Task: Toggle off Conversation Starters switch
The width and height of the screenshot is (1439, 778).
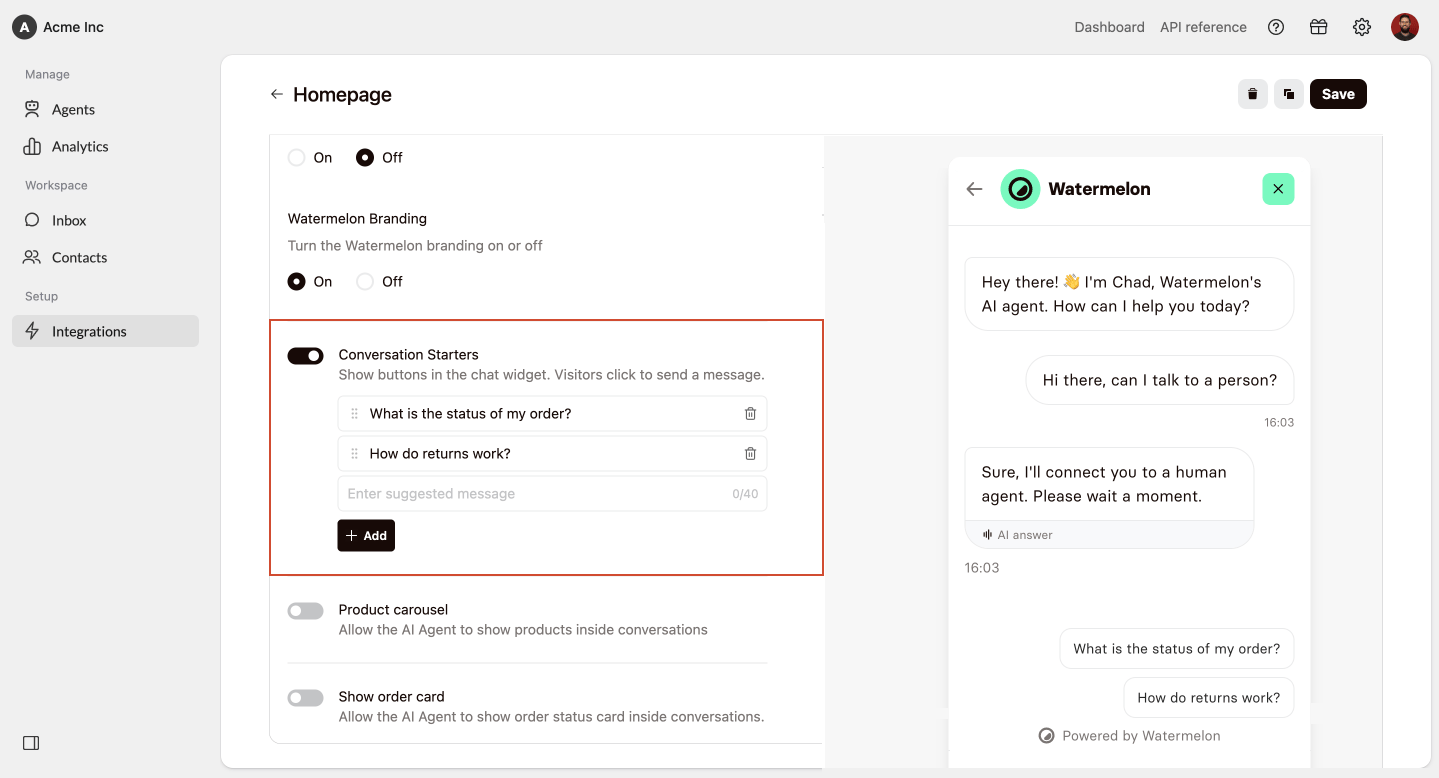Action: point(306,356)
